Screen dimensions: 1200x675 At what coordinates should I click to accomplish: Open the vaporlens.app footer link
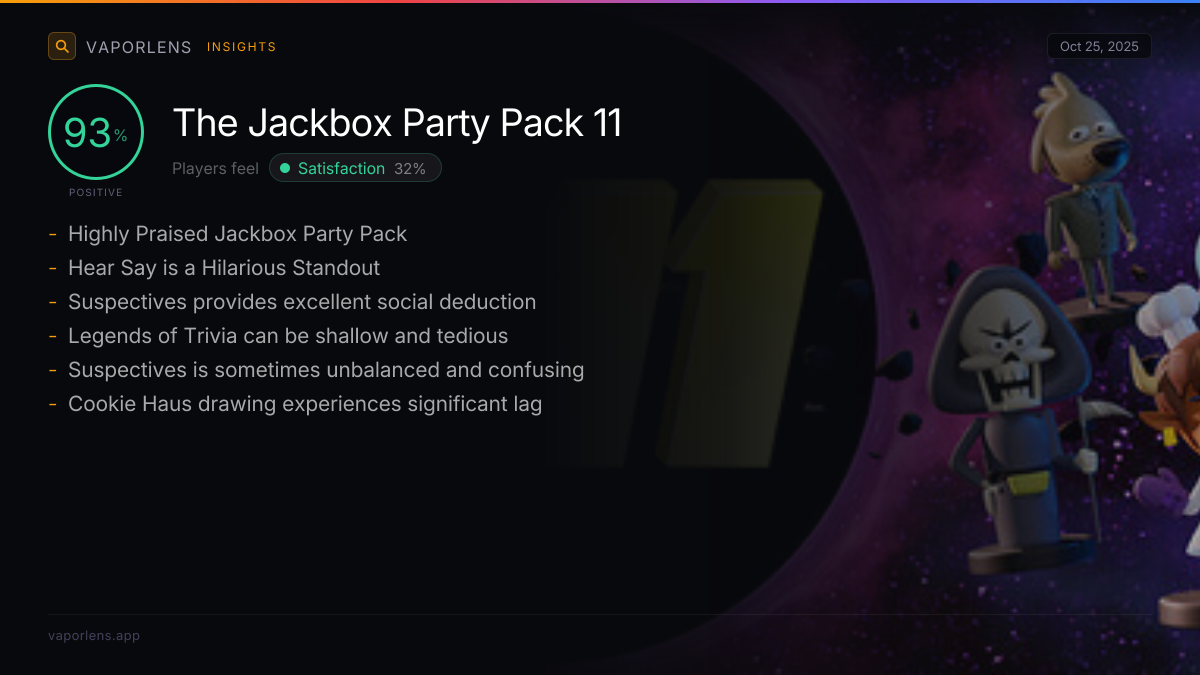[94, 635]
